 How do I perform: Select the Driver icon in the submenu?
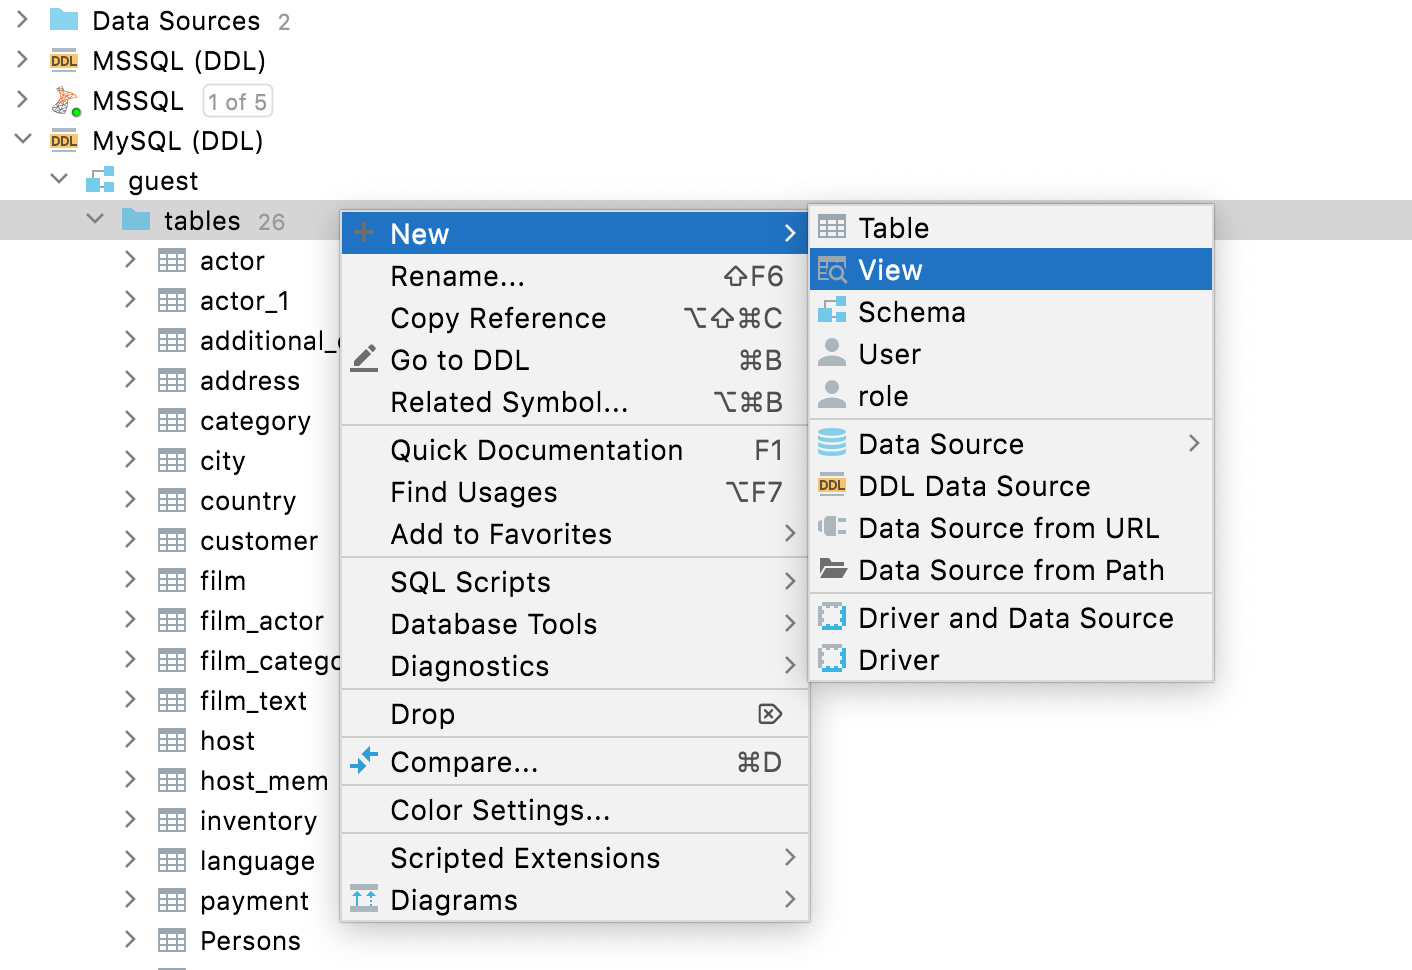[x=831, y=660]
